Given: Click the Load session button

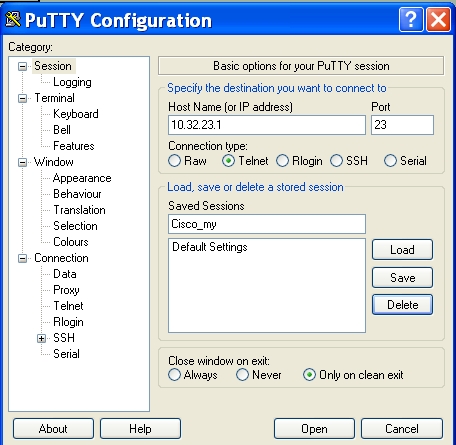Looking at the screenshot, I should [402, 249].
